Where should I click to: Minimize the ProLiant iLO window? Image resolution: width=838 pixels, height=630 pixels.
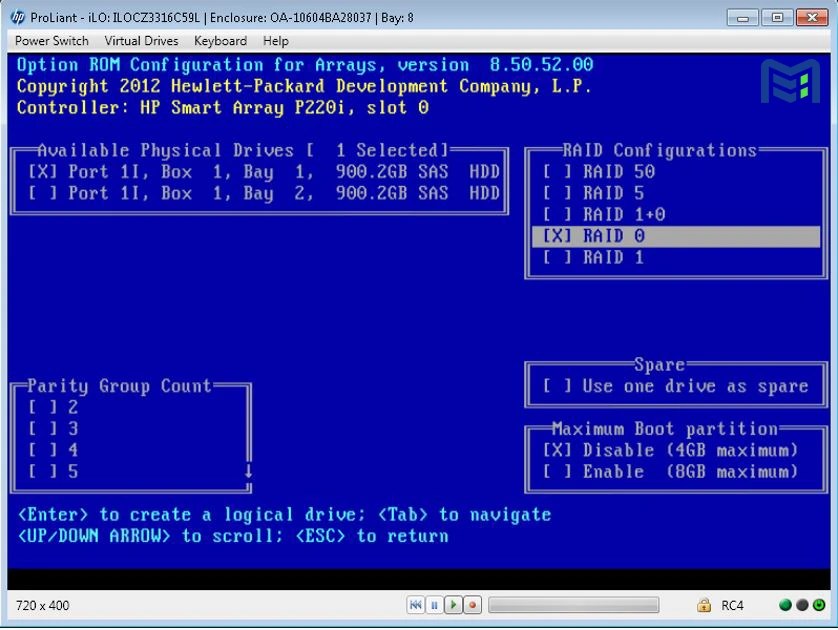[x=742, y=18]
